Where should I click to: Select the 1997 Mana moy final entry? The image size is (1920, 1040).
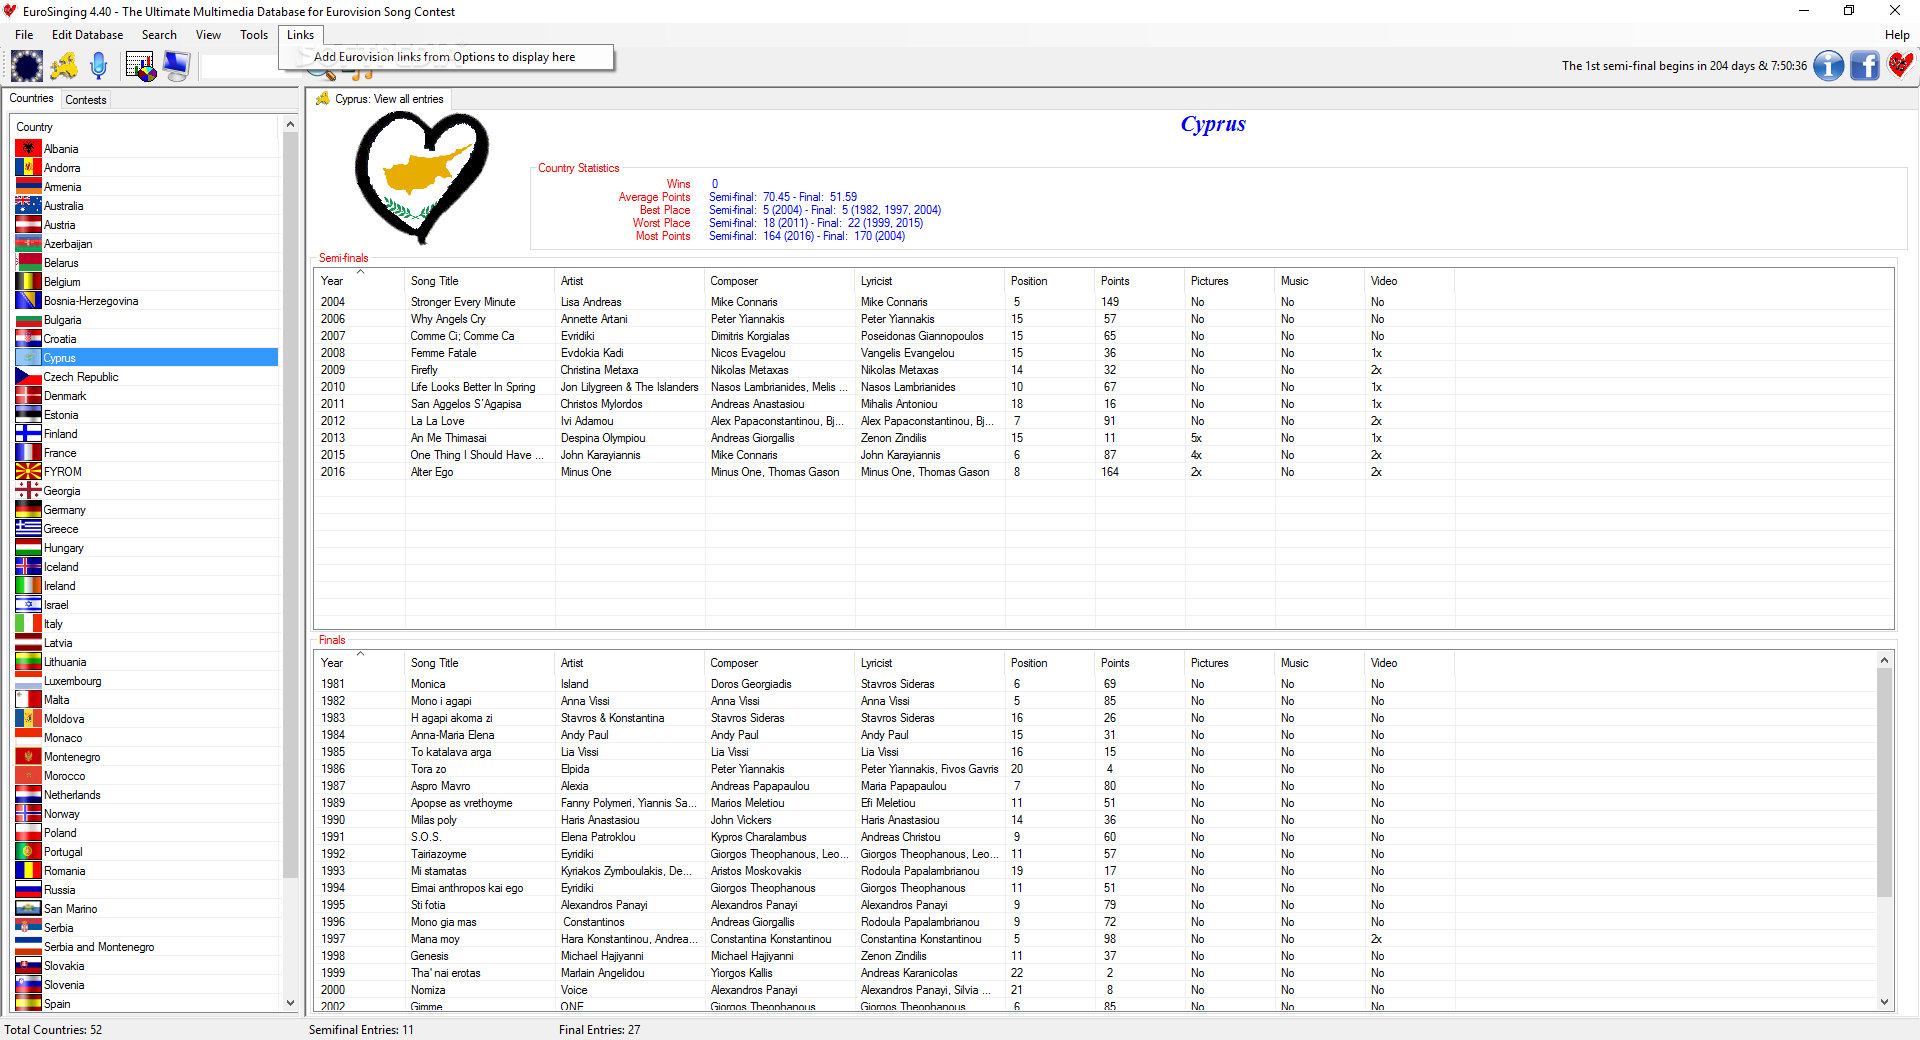coord(1096,939)
